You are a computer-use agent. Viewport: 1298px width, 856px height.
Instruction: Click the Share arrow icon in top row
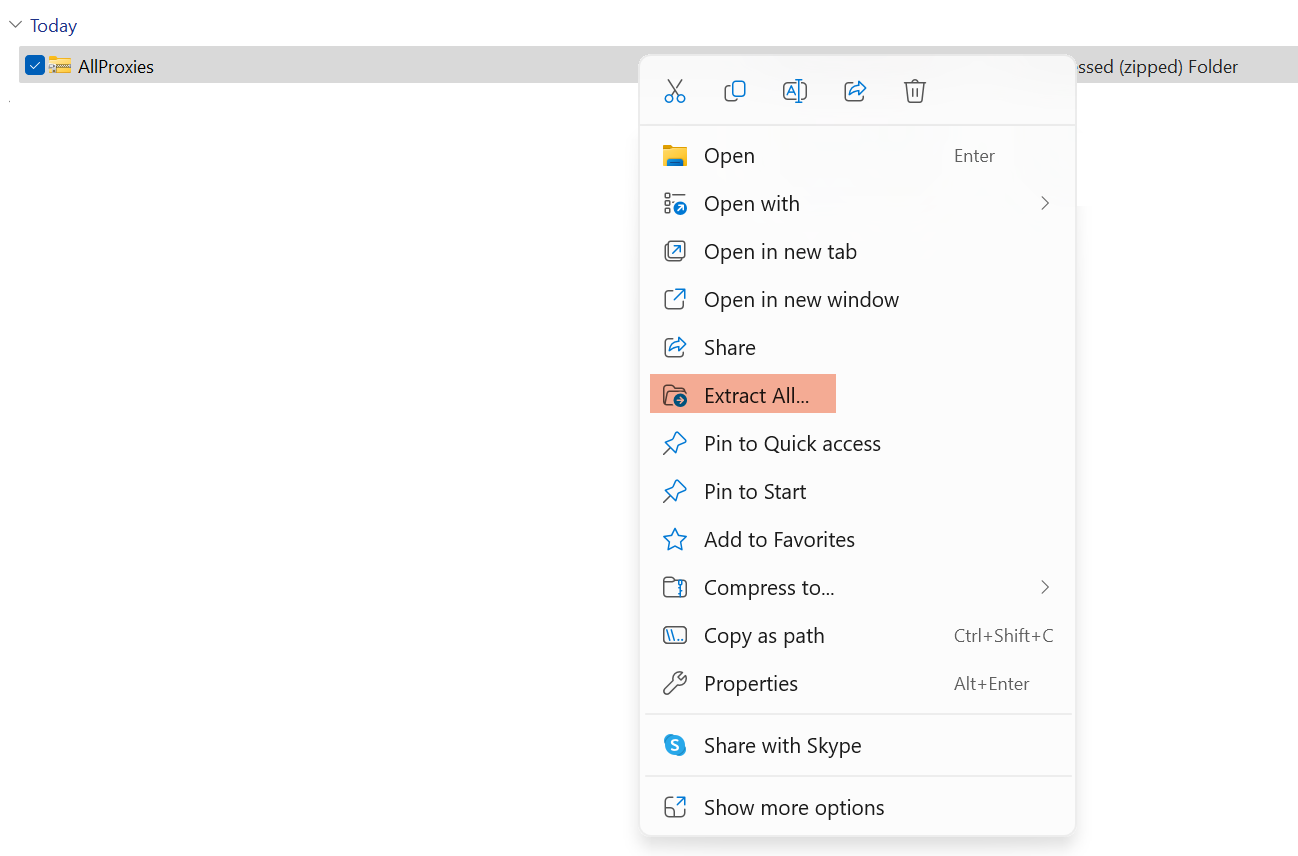coord(855,91)
